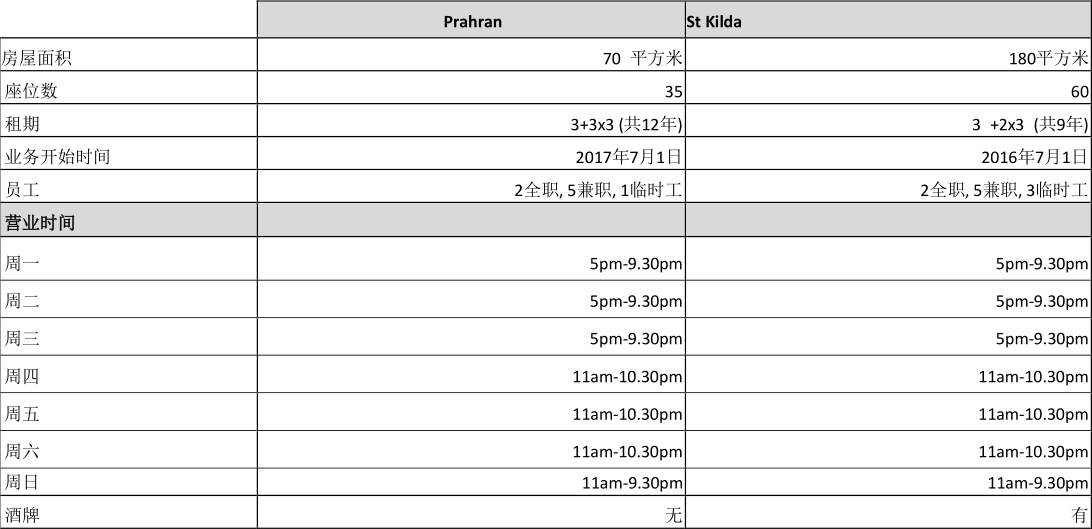Click the 酒牌 row label

pos(22,515)
